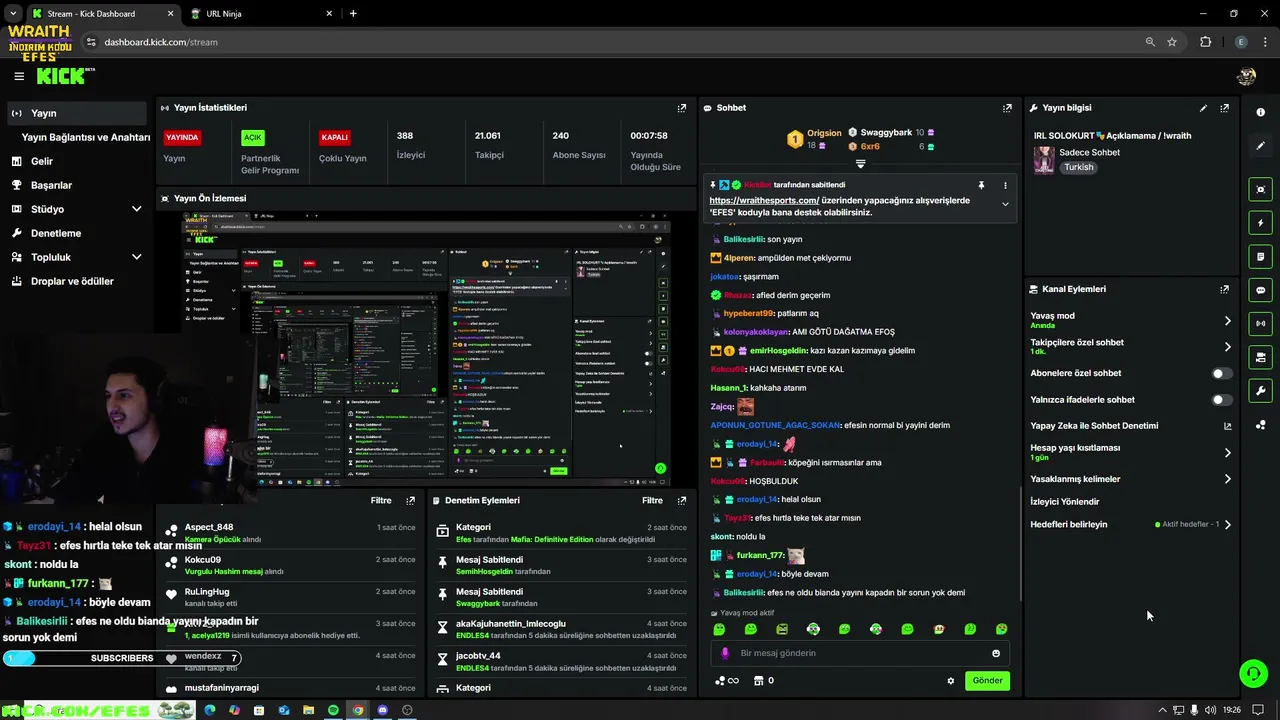Click the document sidebar icon
1280x720 pixels.
[x=1260, y=257]
